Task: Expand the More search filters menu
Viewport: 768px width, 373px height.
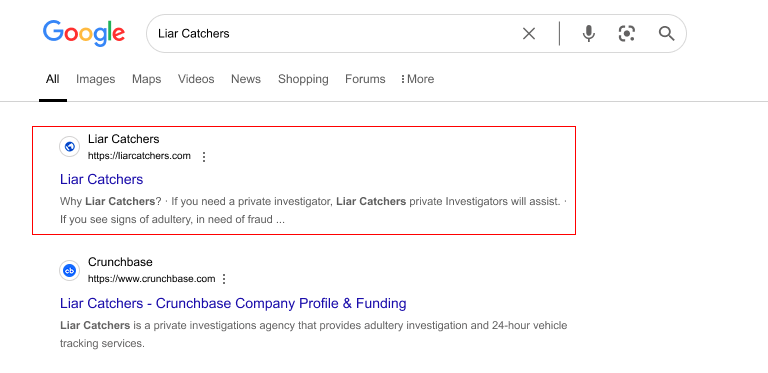Action: pos(417,79)
